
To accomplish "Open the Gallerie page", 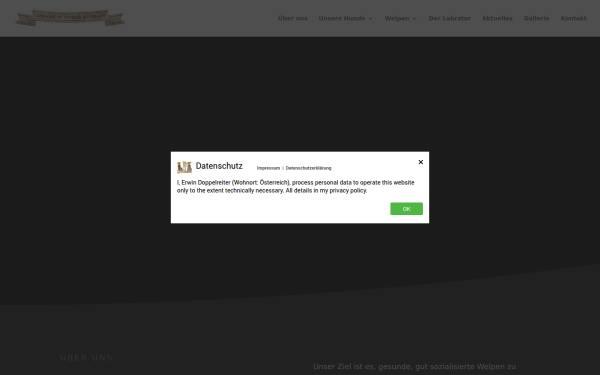I will click(536, 18).
